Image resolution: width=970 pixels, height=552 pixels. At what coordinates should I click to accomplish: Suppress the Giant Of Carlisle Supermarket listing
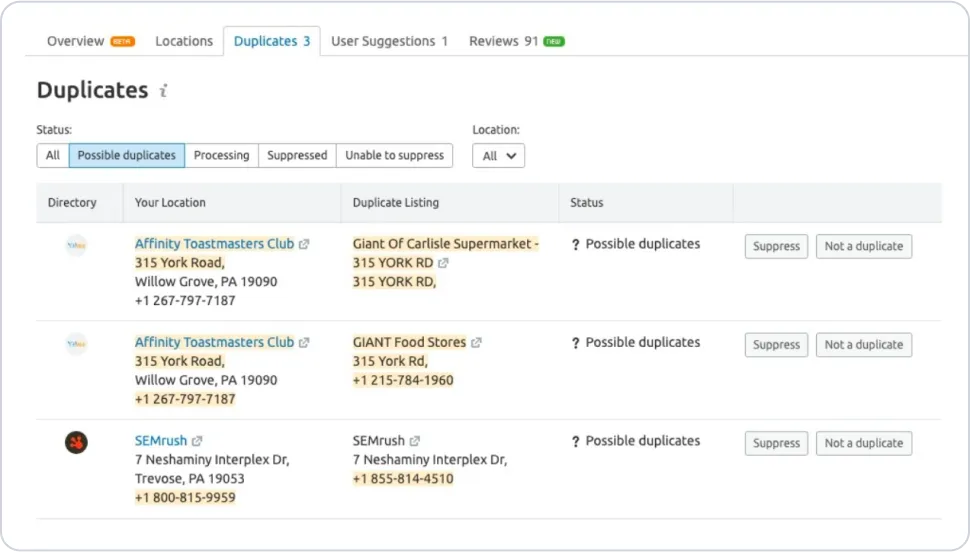776,246
